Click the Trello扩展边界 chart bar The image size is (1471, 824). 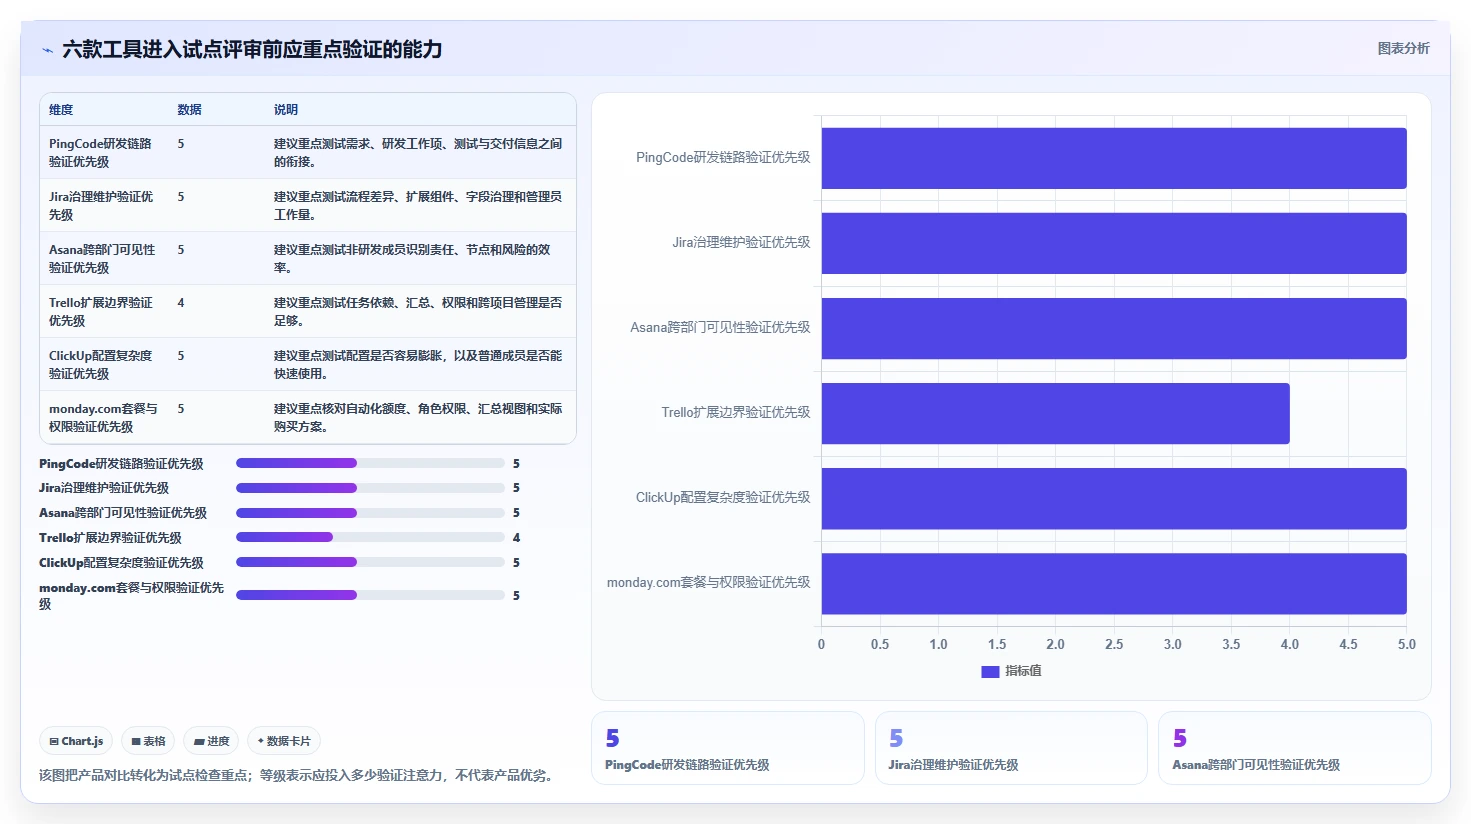(1055, 413)
